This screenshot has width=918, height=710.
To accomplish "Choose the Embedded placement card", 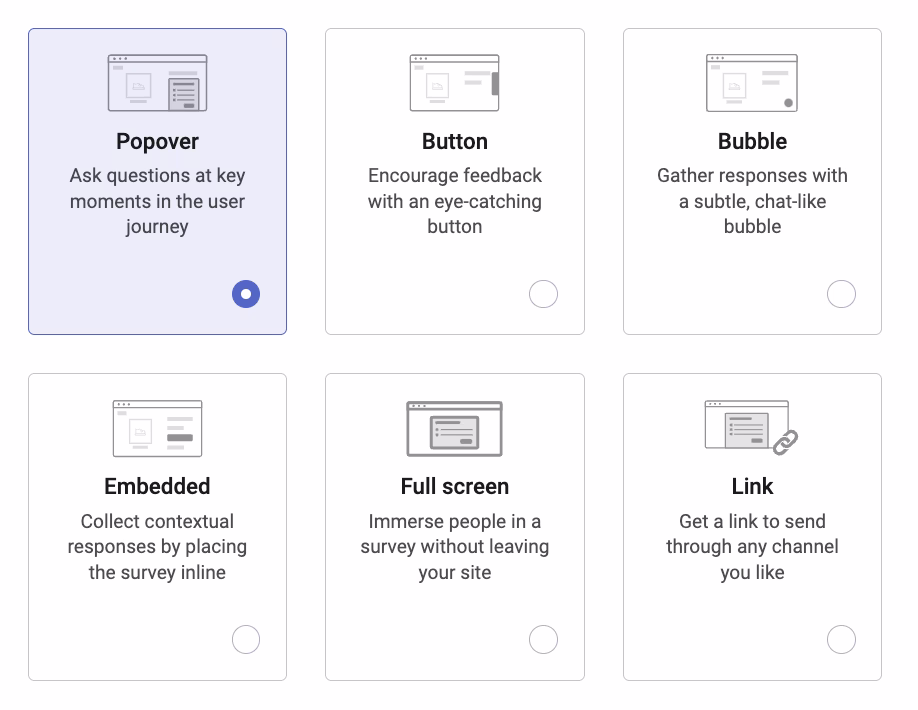I will pos(157,526).
